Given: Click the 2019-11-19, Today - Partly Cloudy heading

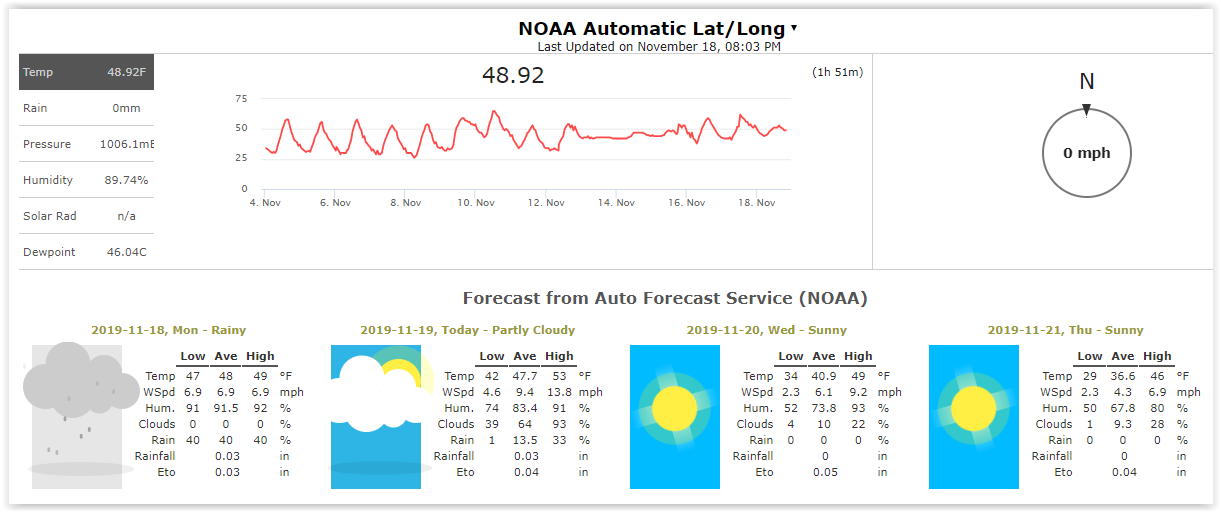Looking at the screenshot, I should (x=467, y=330).
